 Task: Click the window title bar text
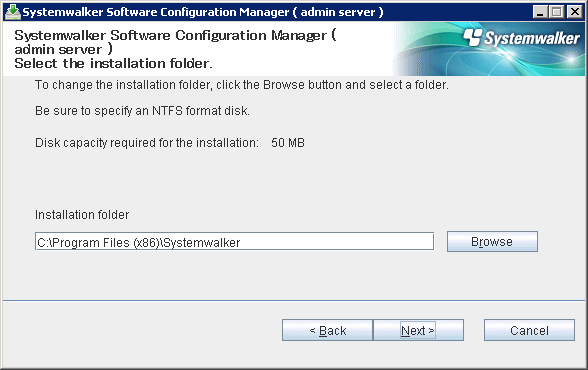click(203, 12)
